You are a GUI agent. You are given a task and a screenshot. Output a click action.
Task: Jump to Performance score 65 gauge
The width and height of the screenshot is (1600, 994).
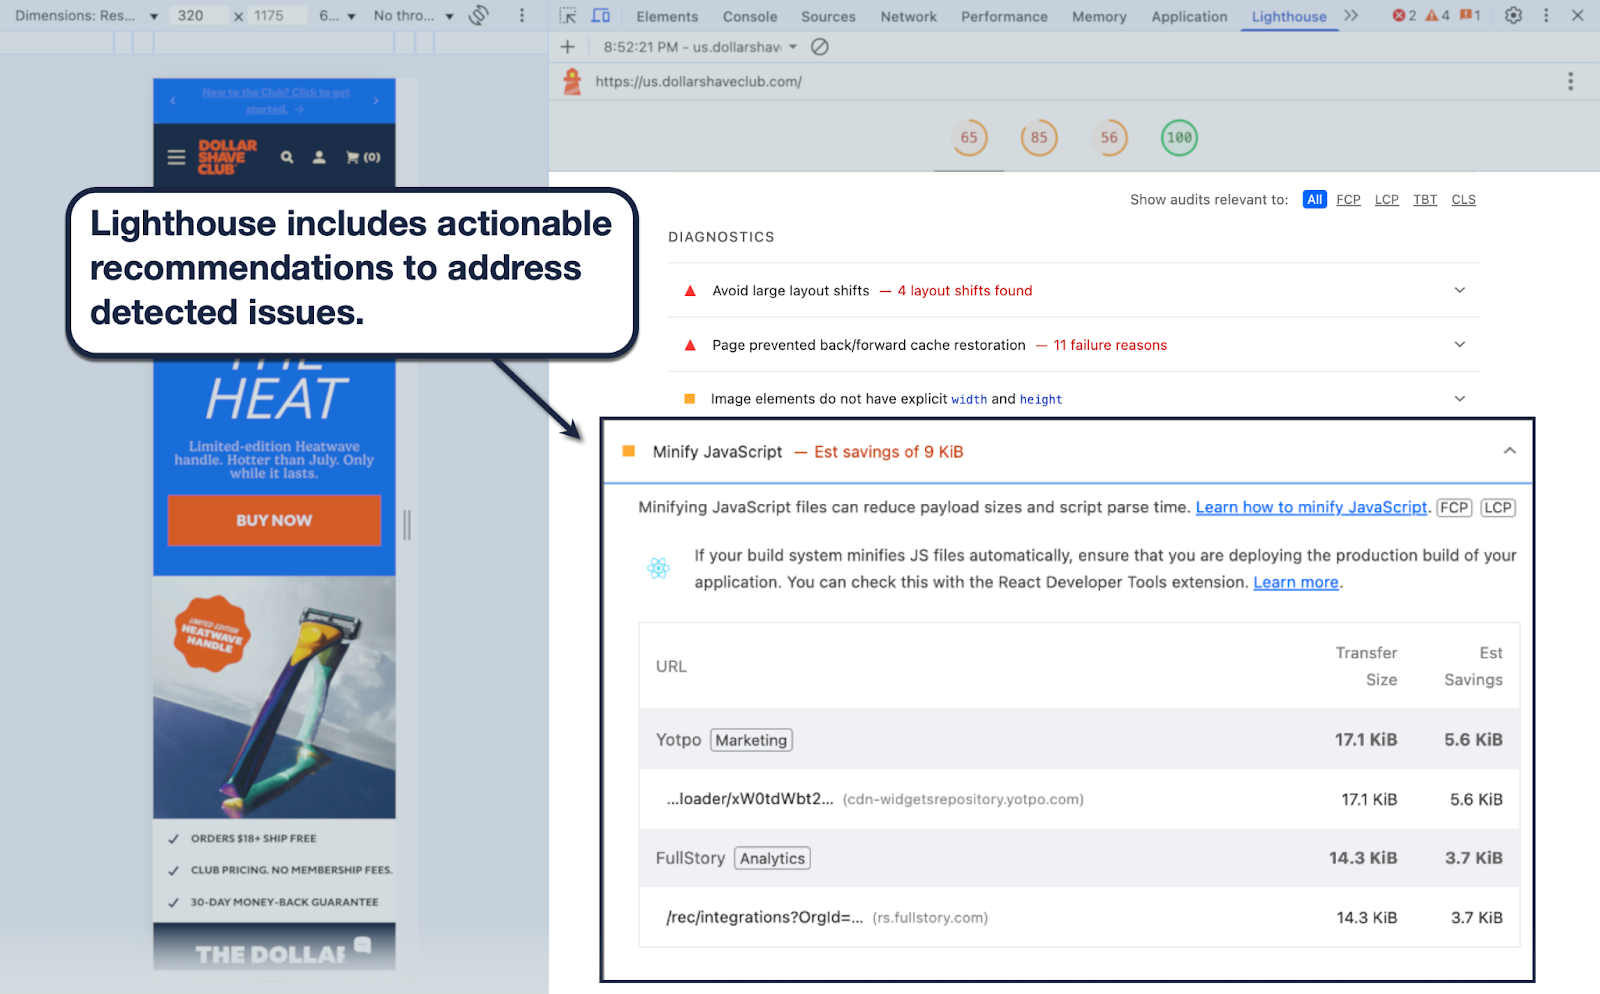tap(969, 138)
